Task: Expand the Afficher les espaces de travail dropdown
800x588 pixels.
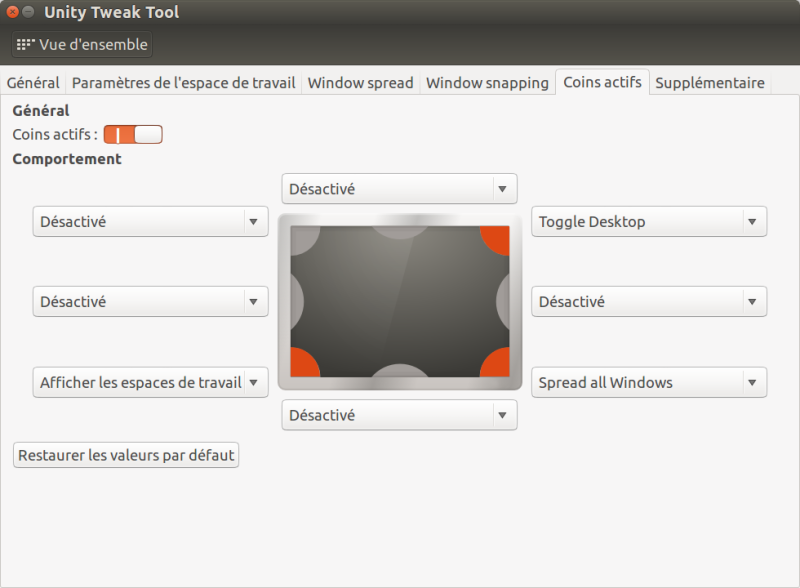Action: coord(151,382)
